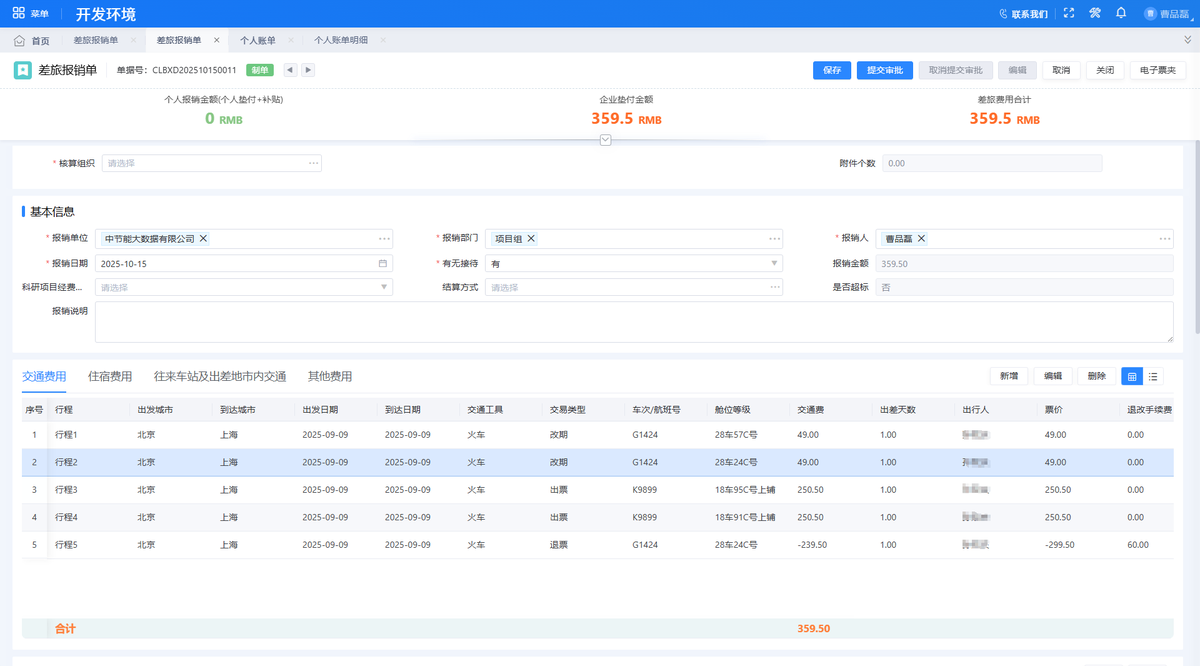Image resolution: width=1200 pixels, height=666 pixels.
Task: Open the tools wrench icon in header
Action: 1095,14
